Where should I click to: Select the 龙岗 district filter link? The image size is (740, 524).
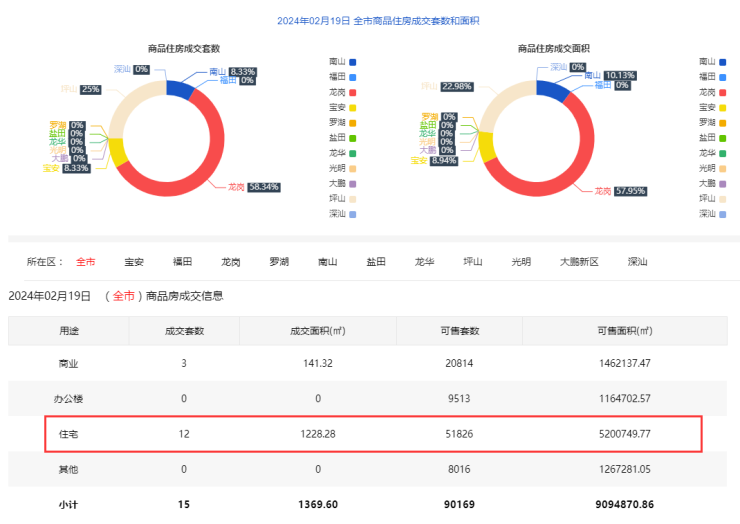tap(230, 262)
